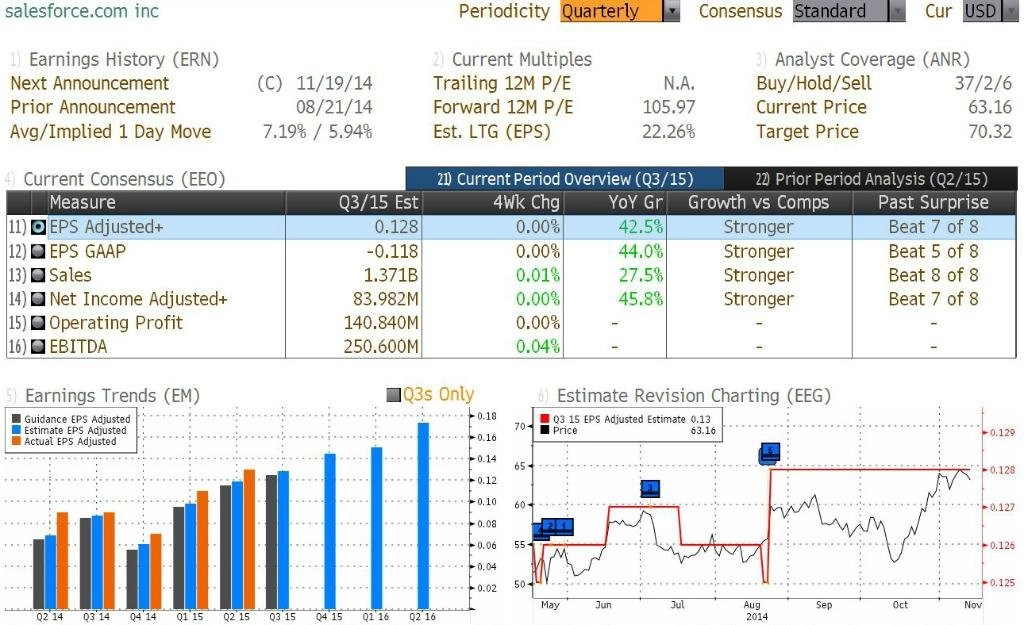Click the EPS GAAP Beat 5 of 8 cell
This screenshot has width=1024, height=625.
[x=934, y=251]
